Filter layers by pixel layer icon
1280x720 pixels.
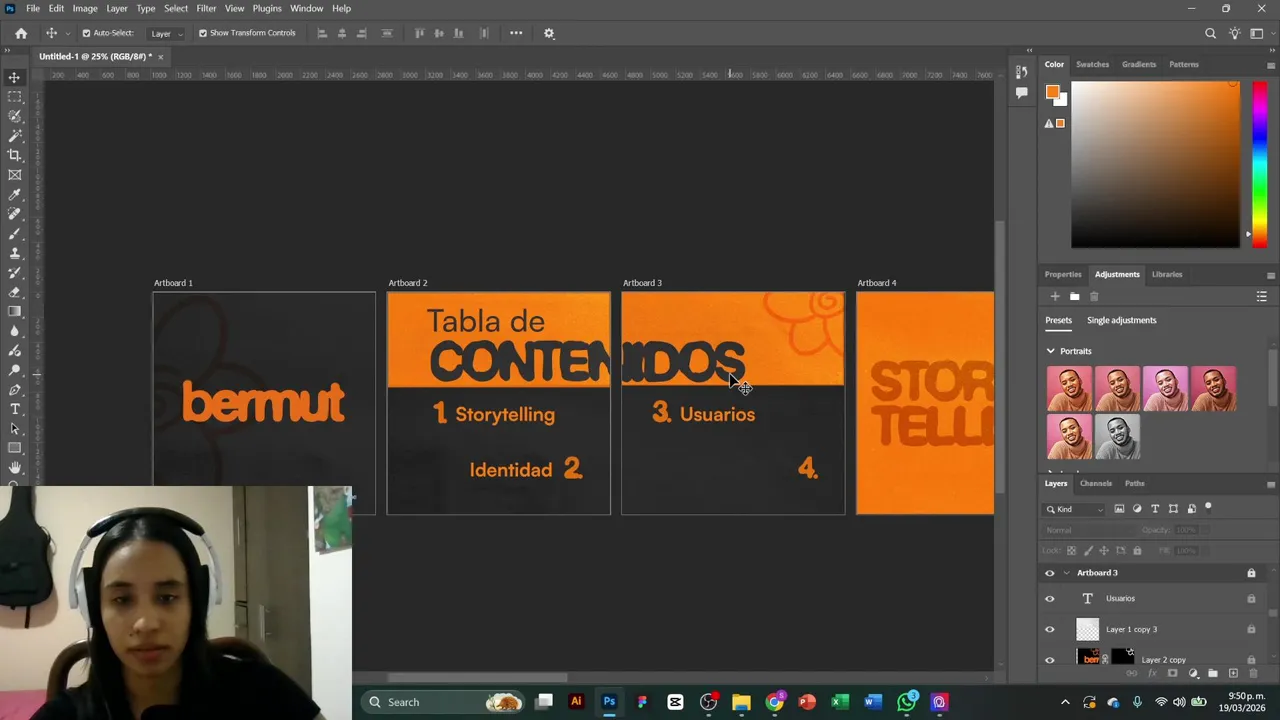pyautogui.click(x=1119, y=509)
